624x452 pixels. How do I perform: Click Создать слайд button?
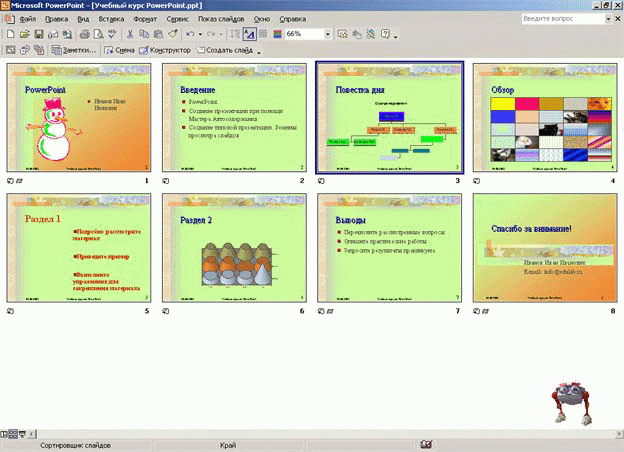pyautogui.click(x=225, y=50)
